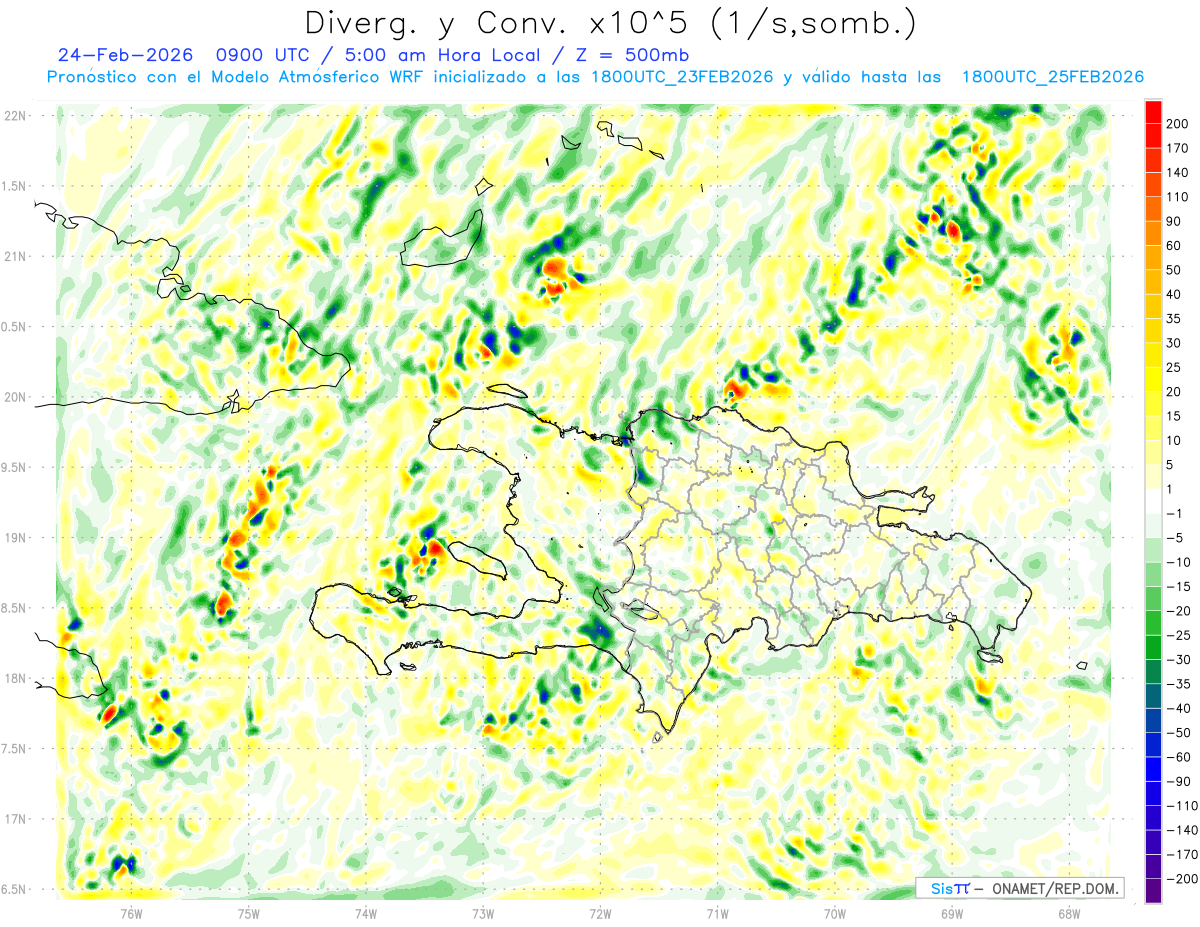Click the "-60" value on the color scale
The height and width of the screenshot is (927, 1200).
[x=1180, y=757]
